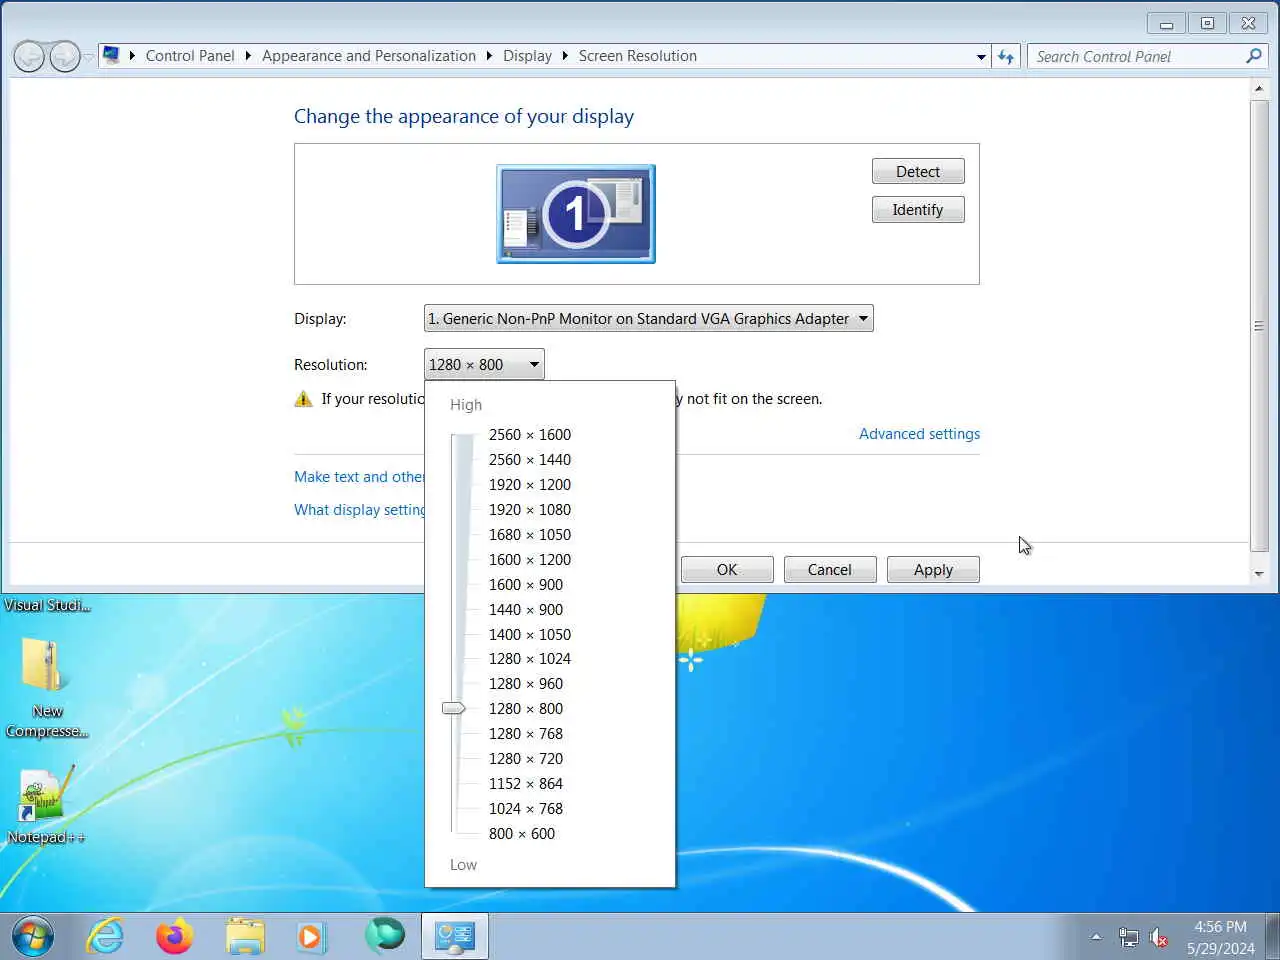Choose 1440 × 900 resolution
The image size is (1280, 960).
coord(526,610)
